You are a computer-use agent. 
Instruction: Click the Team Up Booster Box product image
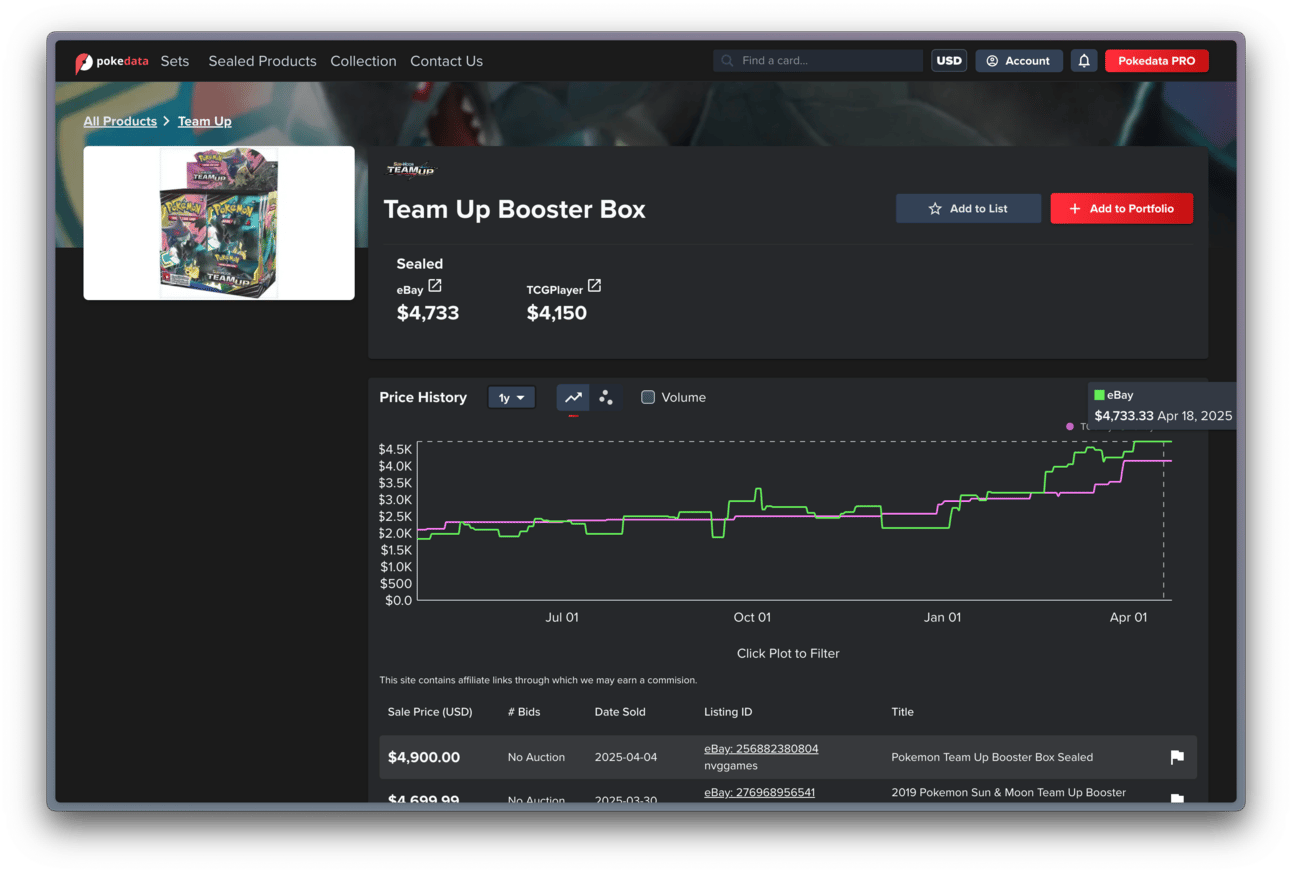[219, 223]
